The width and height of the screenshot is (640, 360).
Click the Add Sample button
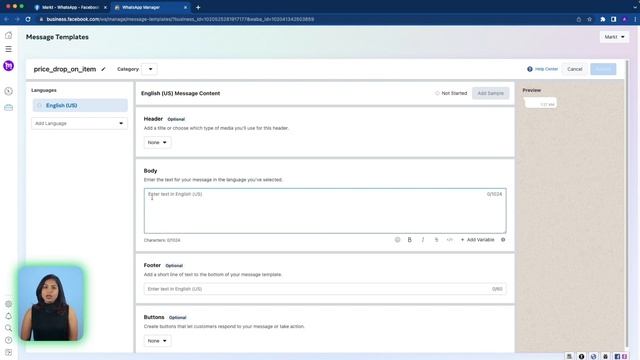pyautogui.click(x=491, y=93)
